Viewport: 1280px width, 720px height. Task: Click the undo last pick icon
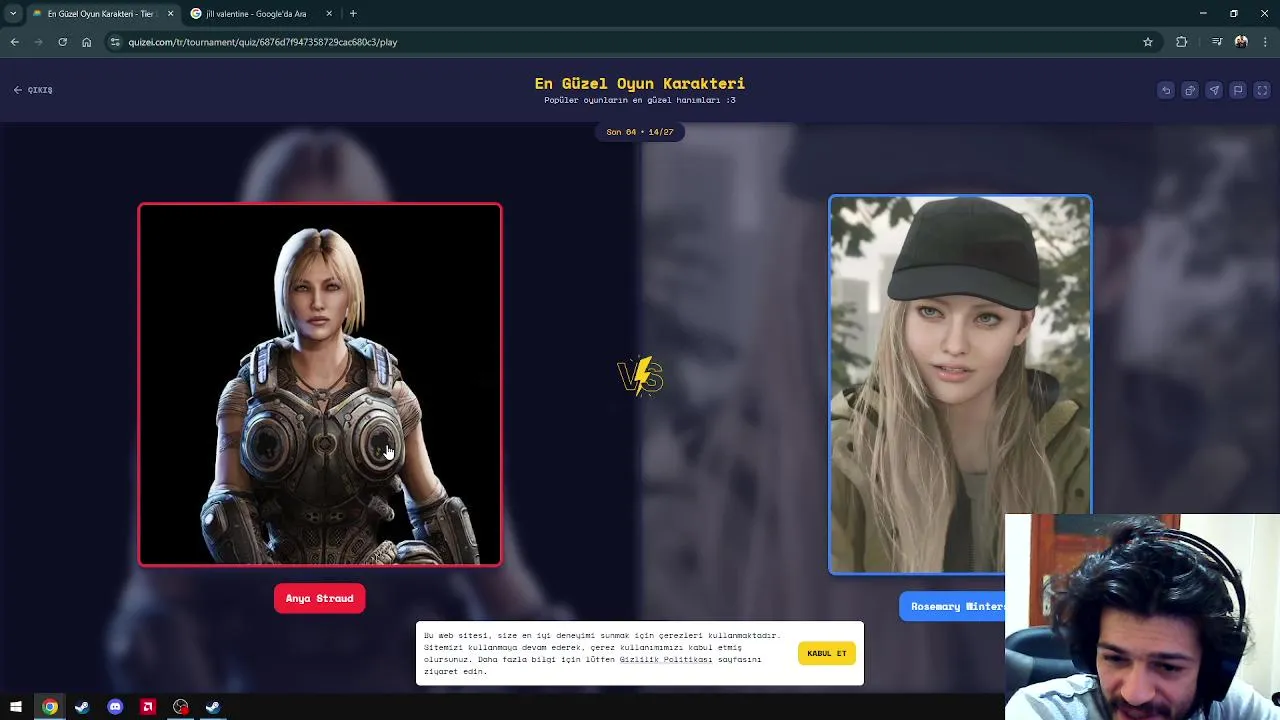point(1166,90)
